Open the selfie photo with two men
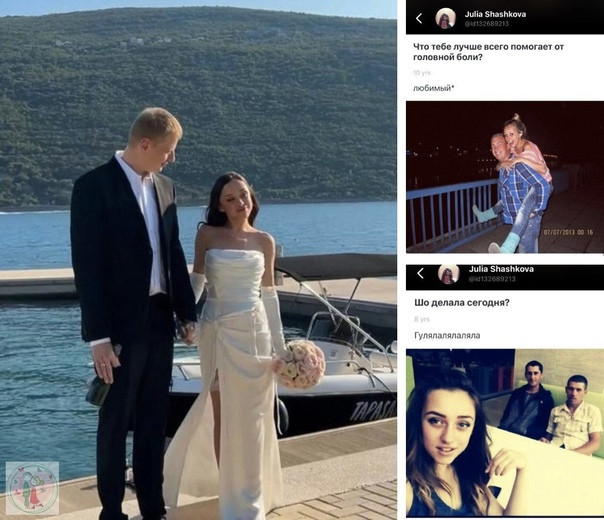The width and height of the screenshot is (604, 520). (505, 433)
